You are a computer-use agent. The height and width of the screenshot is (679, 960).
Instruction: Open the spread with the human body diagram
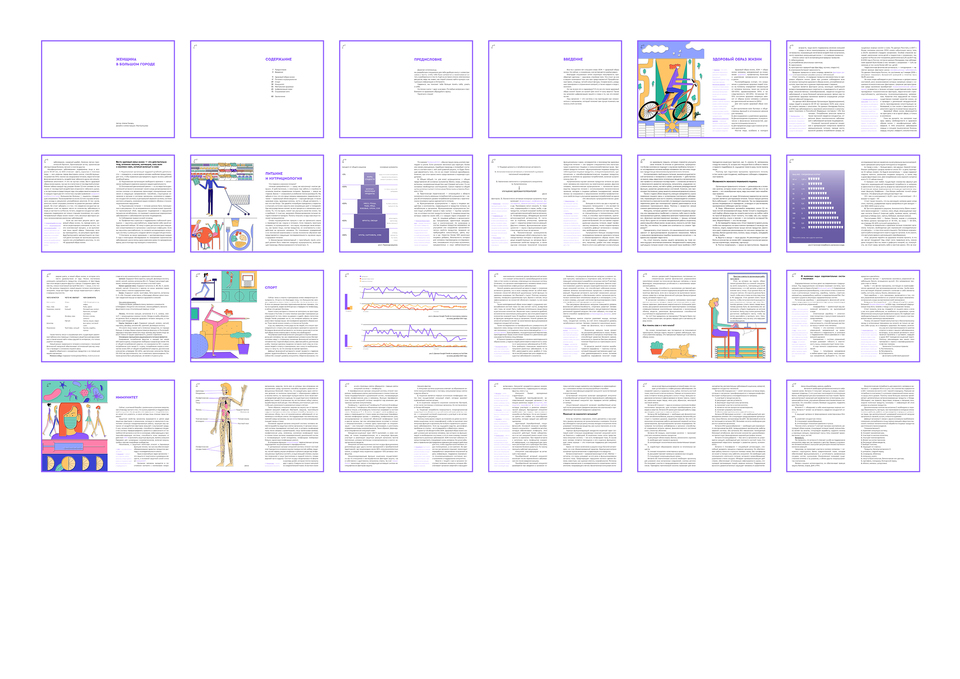257,426
